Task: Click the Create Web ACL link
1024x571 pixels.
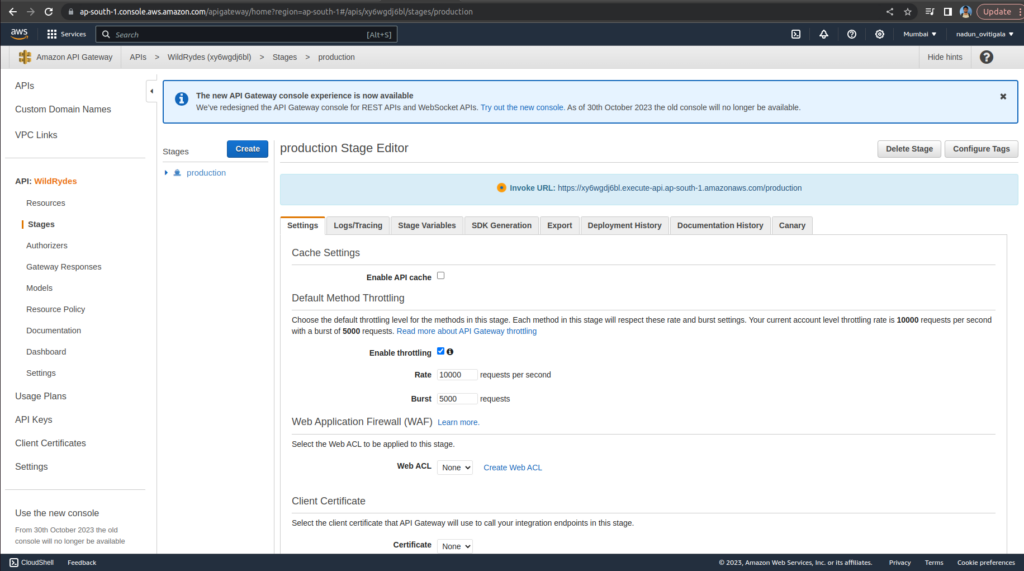Action: [x=513, y=468]
